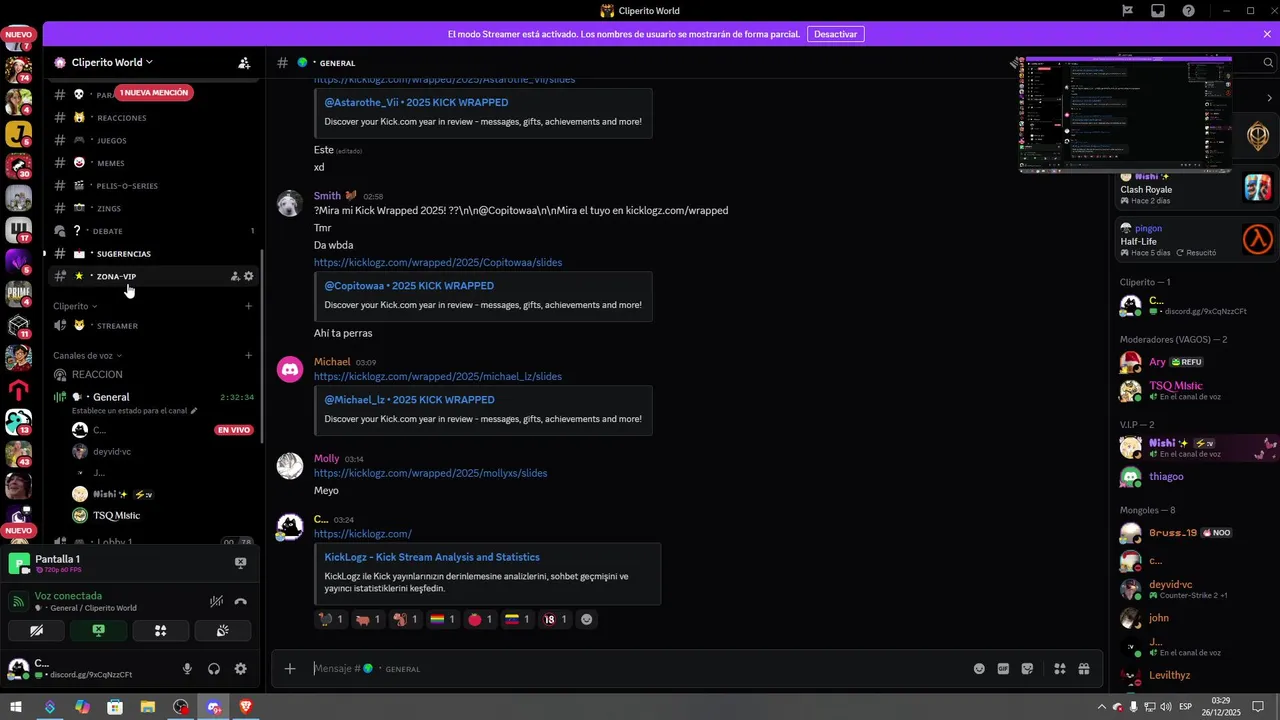This screenshot has width=1280, height=720.
Task: Add a new reaction smiley button
Action: (587, 620)
